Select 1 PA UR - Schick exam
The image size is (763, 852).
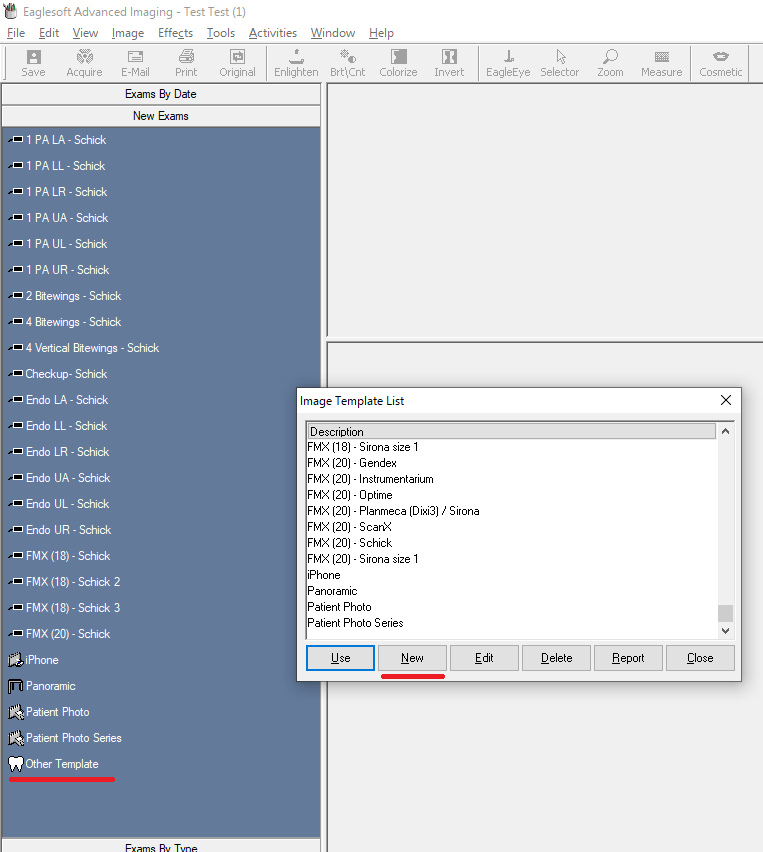[x=67, y=270]
